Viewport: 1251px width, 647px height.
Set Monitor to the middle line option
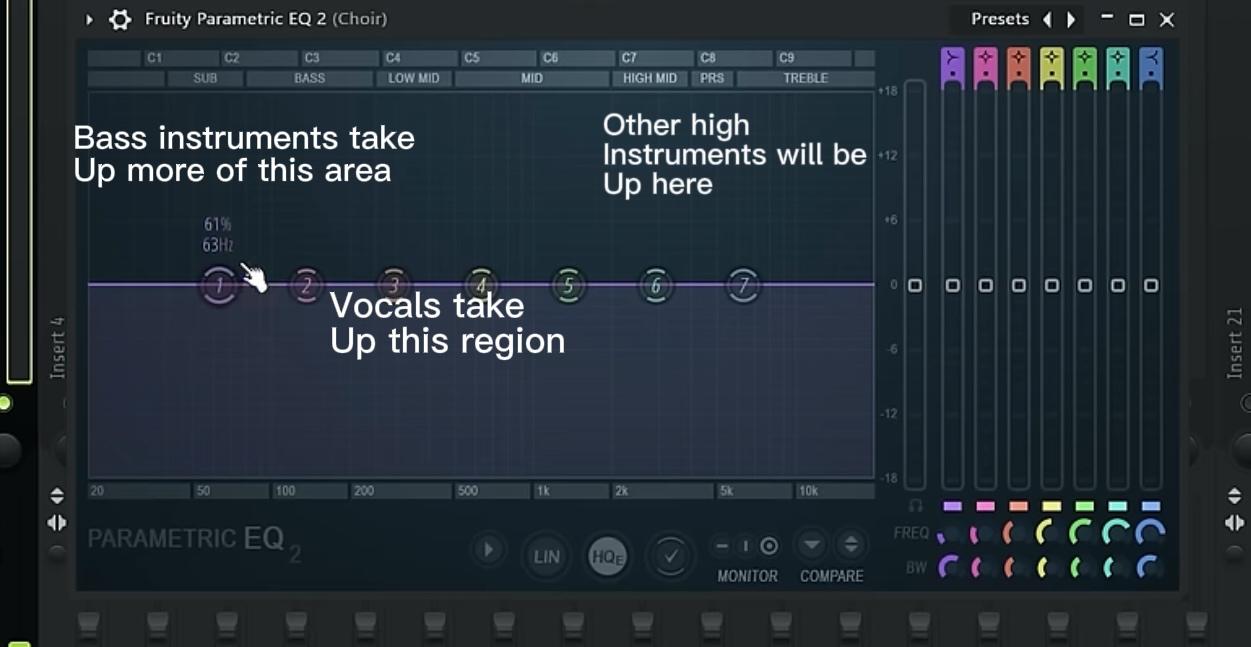pos(745,546)
